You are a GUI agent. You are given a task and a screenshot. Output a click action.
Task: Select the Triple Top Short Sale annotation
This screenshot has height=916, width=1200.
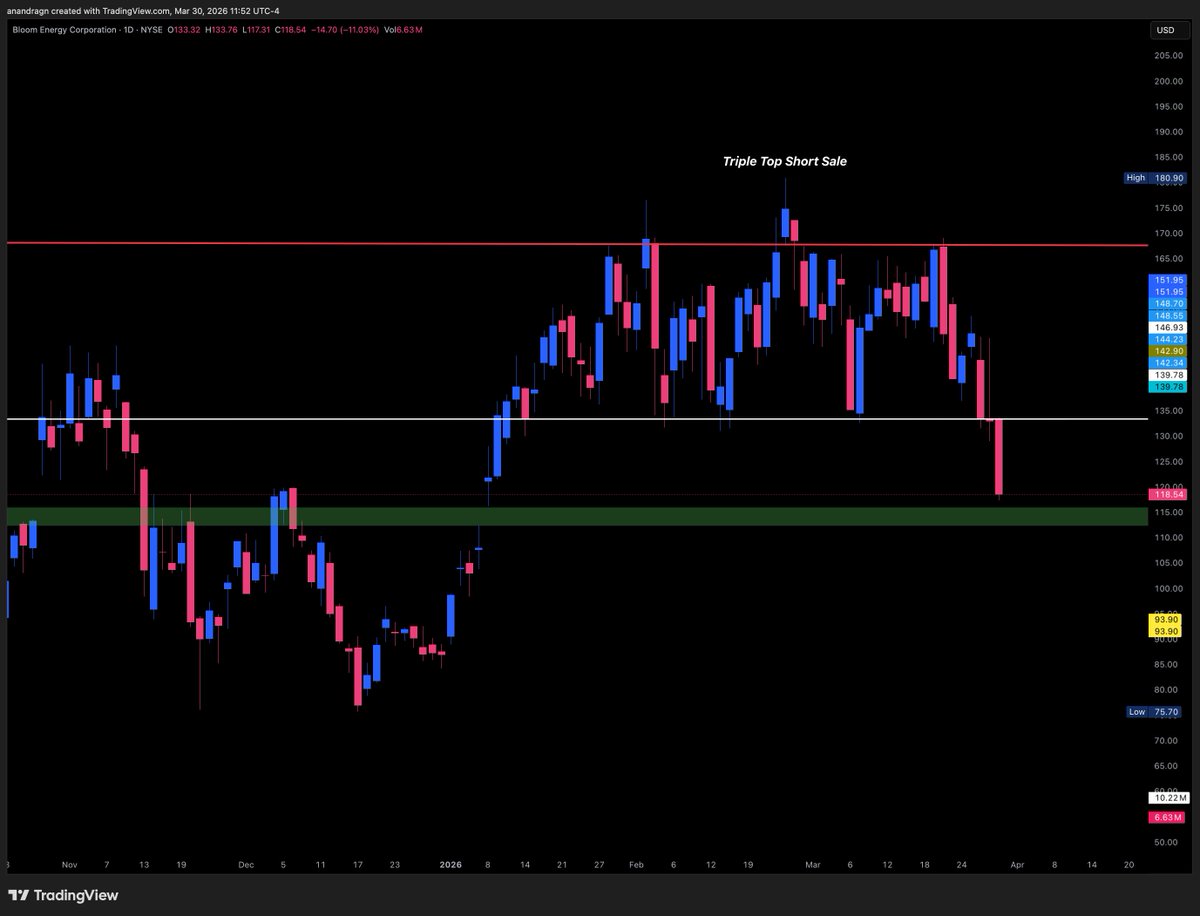[785, 161]
